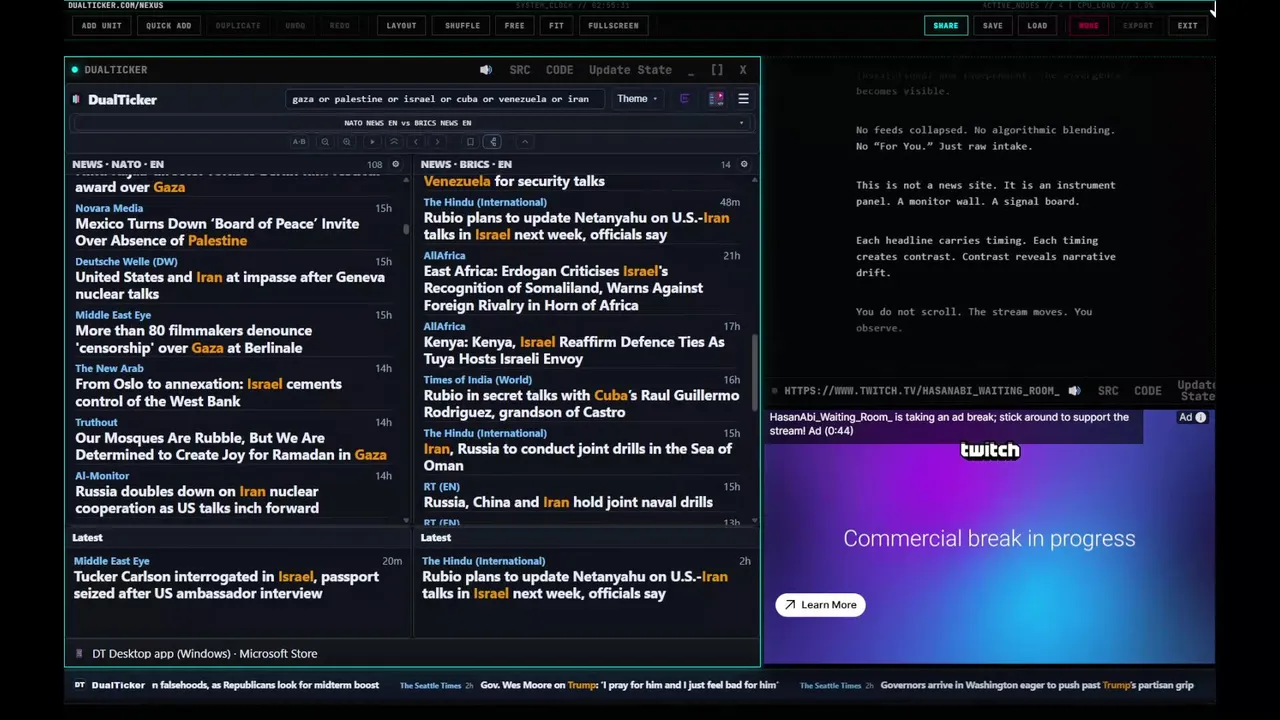The height and width of the screenshot is (720, 1280).
Task: Click the split-view layout icon beside the hamburger menu
Action: 716,99
